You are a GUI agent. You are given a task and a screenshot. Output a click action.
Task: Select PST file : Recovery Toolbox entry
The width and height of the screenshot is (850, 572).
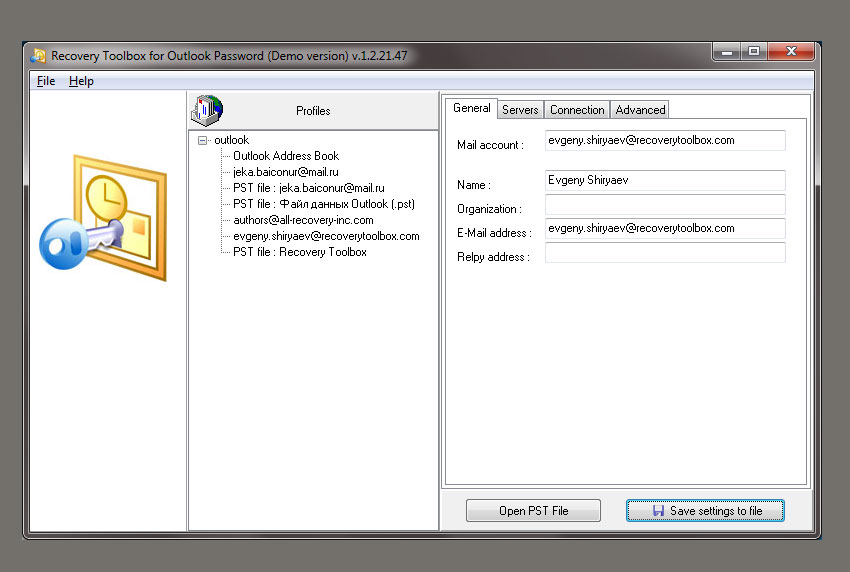300,252
